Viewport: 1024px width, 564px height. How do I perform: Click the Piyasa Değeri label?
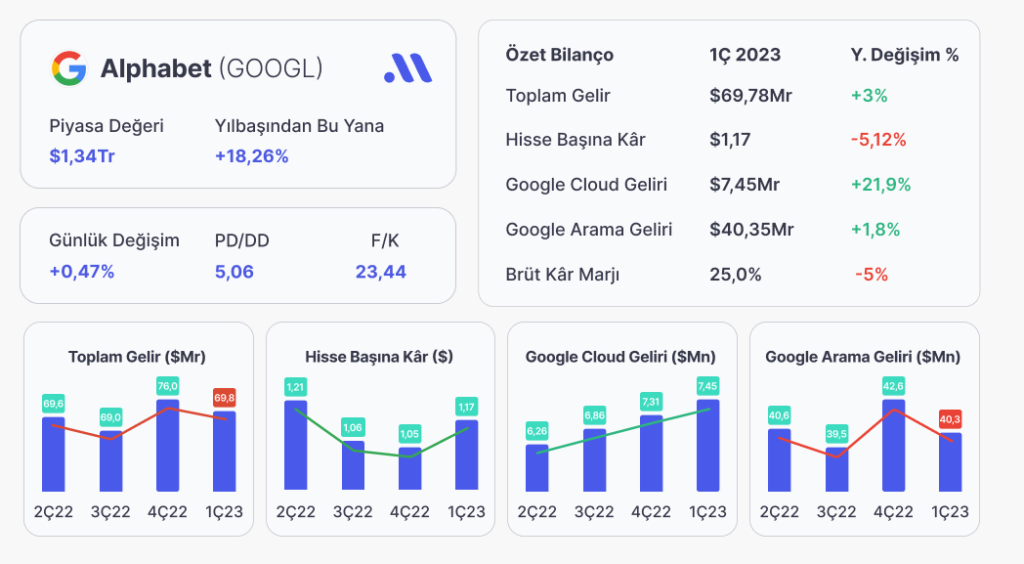(106, 126)
